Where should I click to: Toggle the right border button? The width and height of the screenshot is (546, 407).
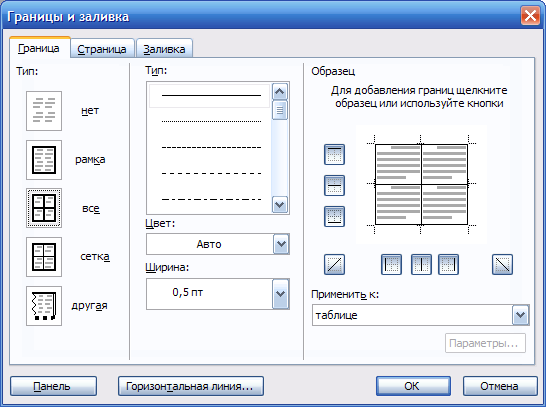tap(448, 265)
